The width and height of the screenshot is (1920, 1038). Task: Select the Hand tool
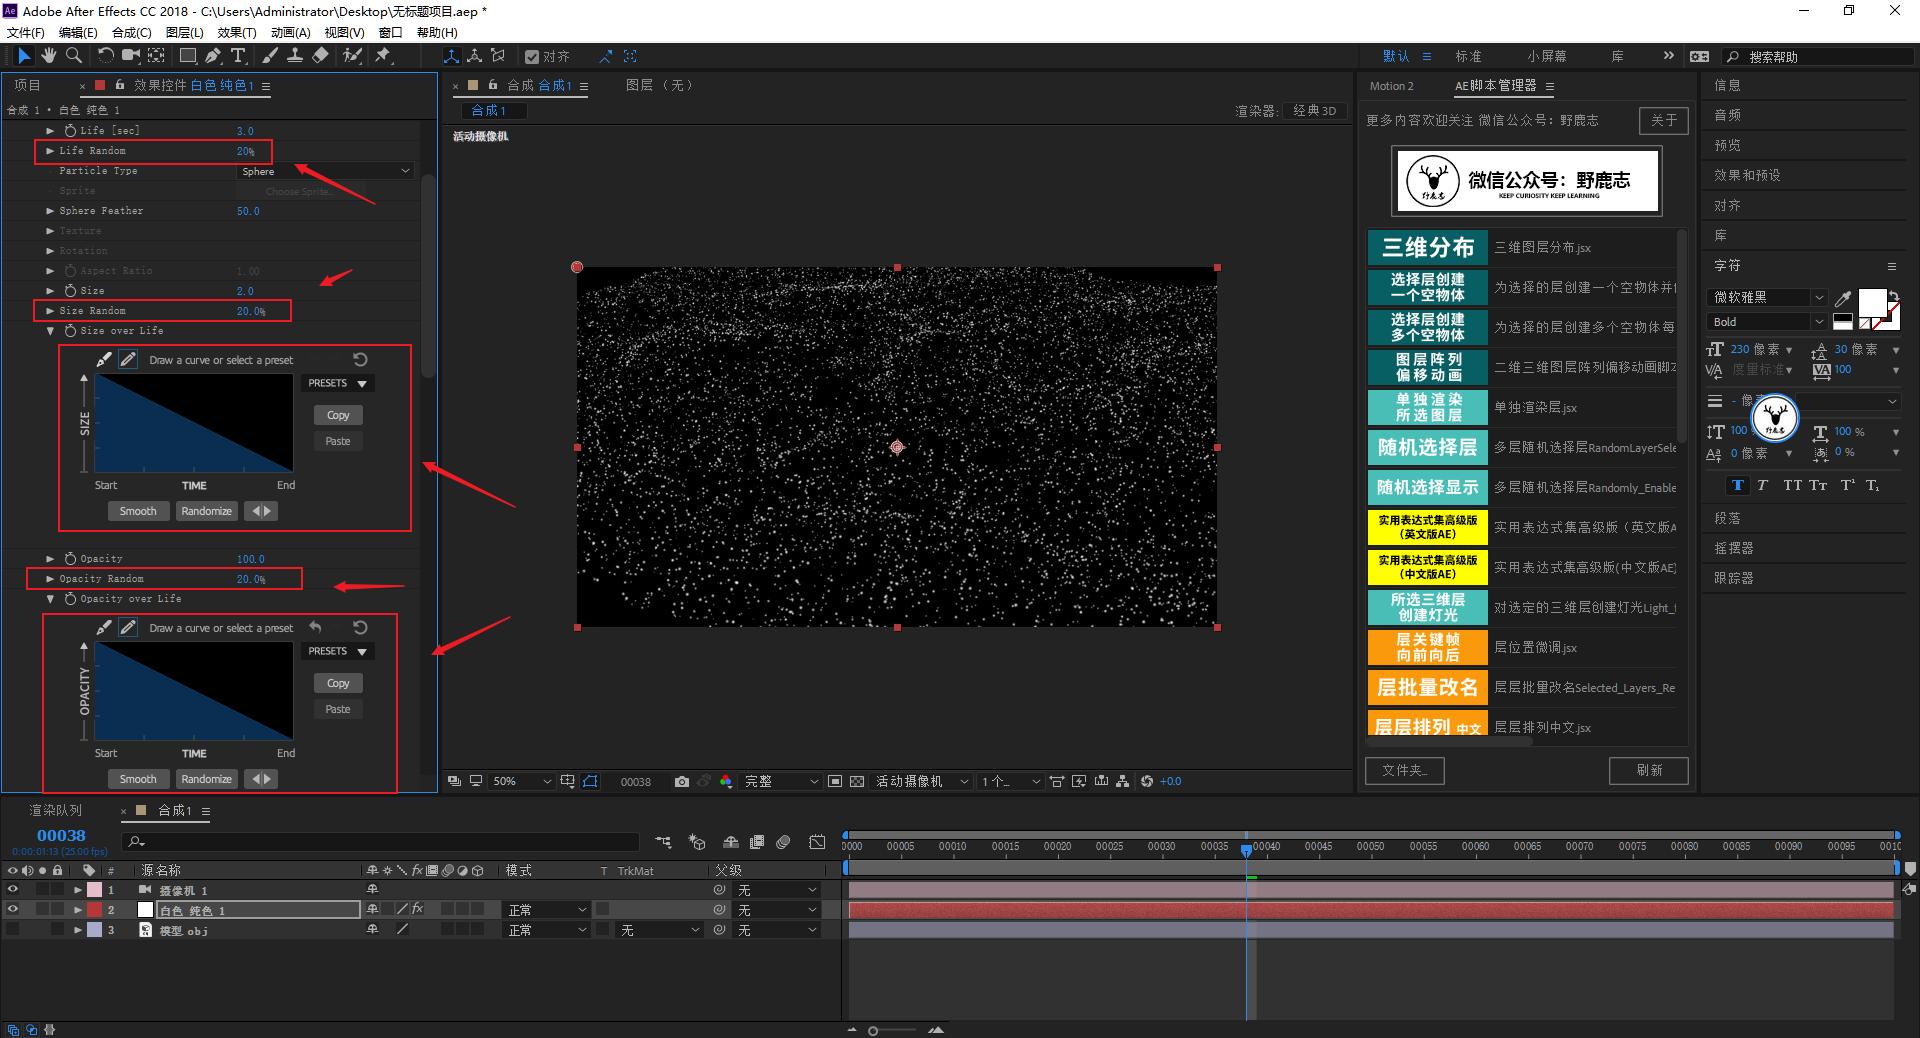[48, 56]
